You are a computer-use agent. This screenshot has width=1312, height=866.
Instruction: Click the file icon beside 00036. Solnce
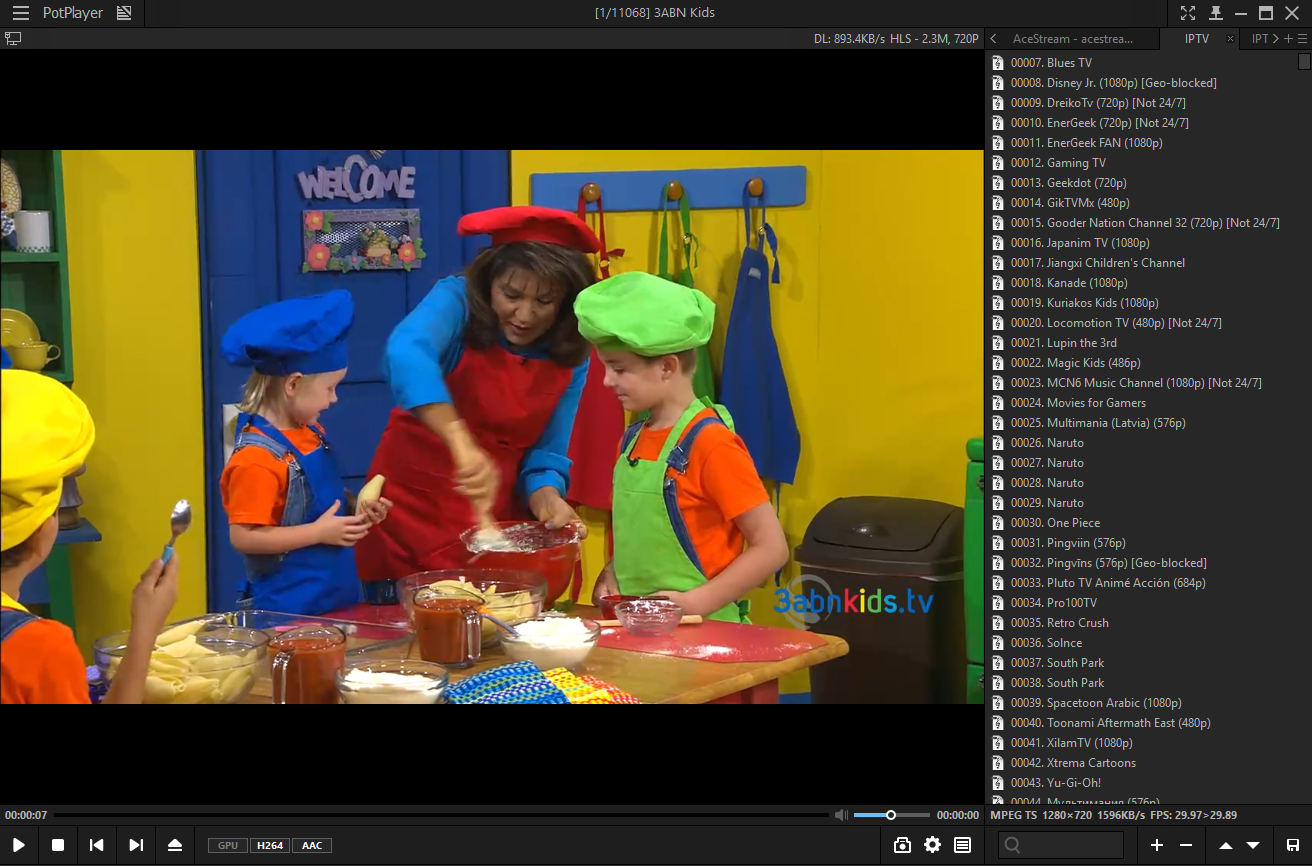[x=997, y=643]
